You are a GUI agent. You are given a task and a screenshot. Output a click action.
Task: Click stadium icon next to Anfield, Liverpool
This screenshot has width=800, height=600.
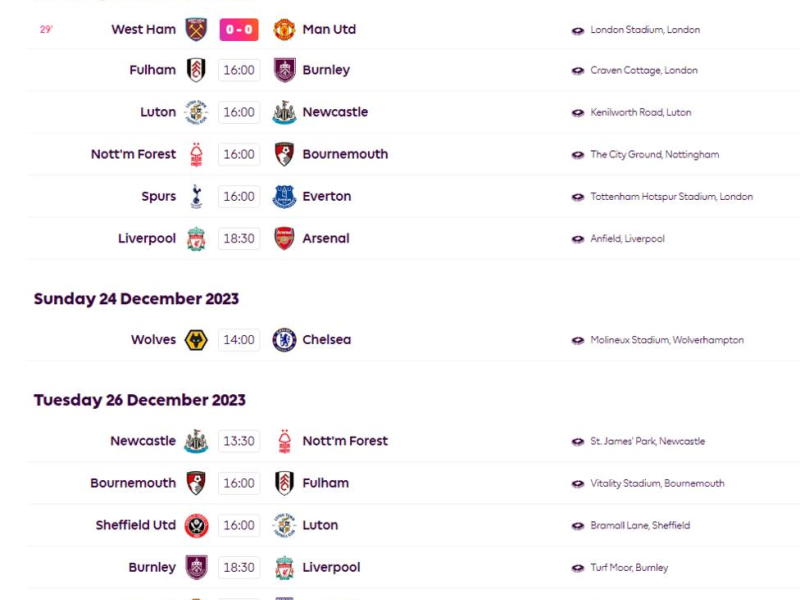(578, 239)
